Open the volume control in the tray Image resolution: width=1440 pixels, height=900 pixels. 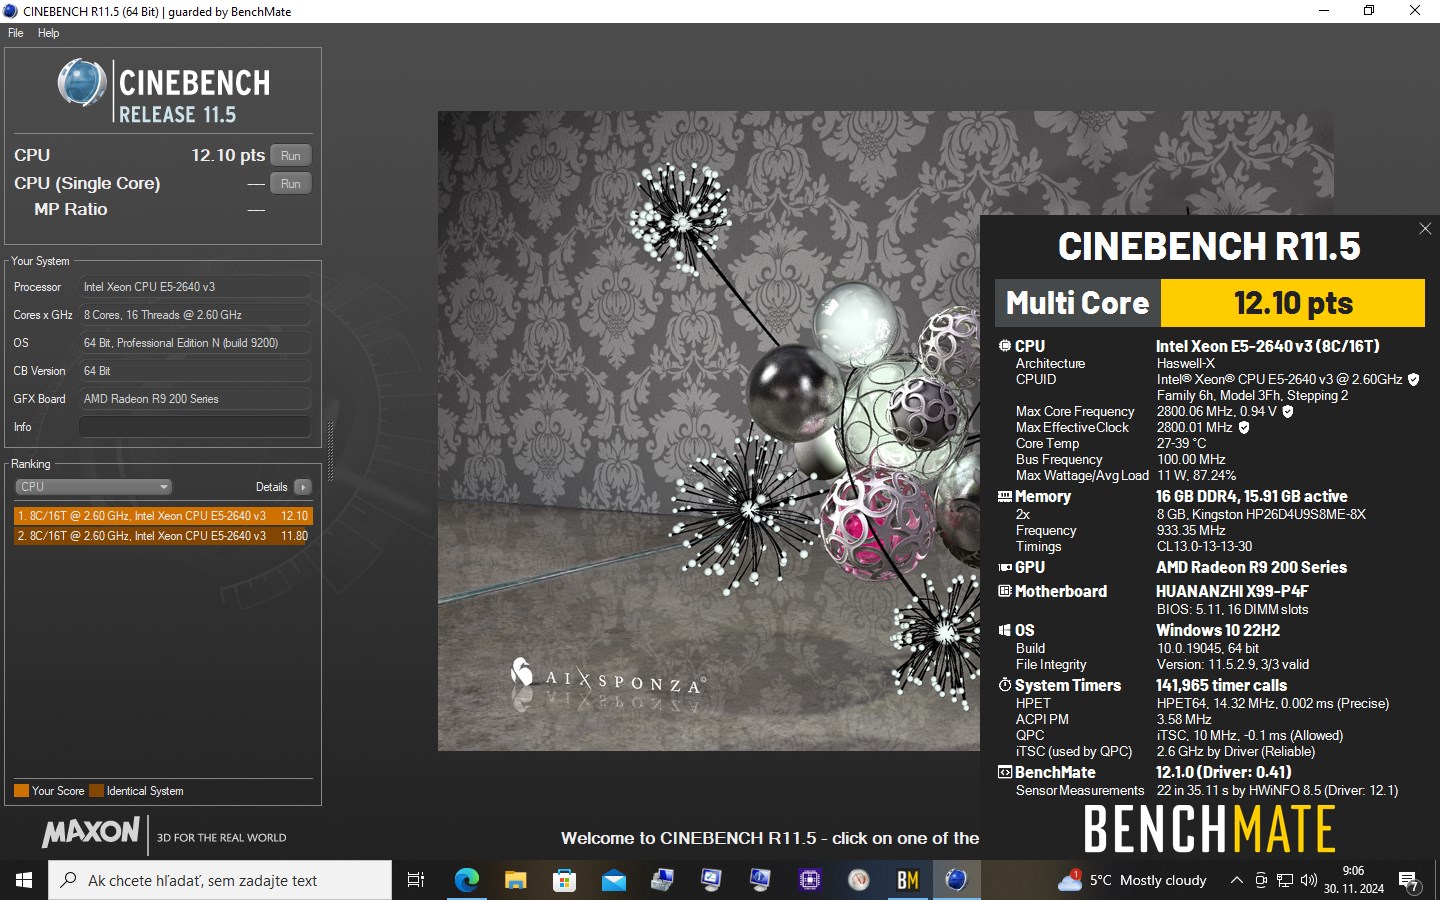coord(1309,880)
